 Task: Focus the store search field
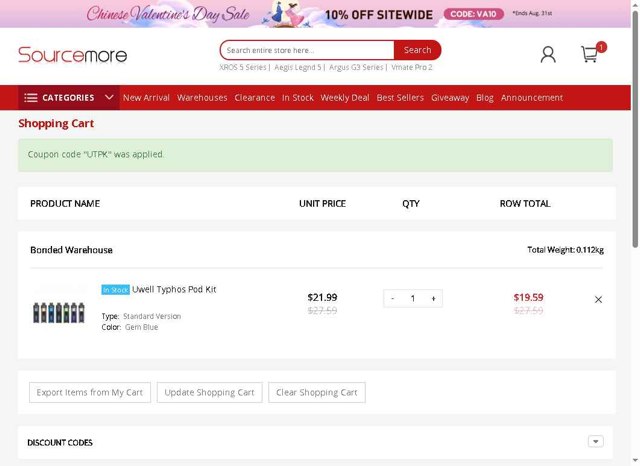click(x=307, y=50)
